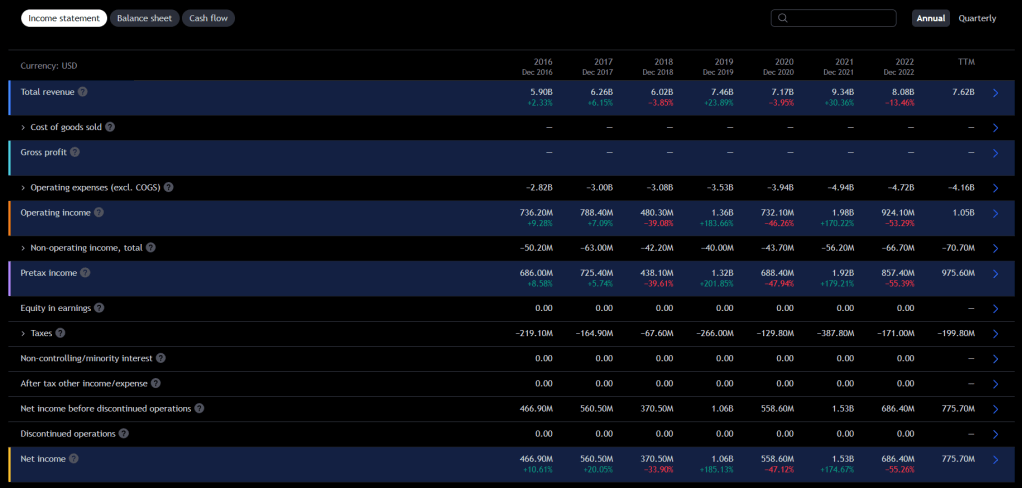Click the help icon beside Total revenue

coord(83,92)
